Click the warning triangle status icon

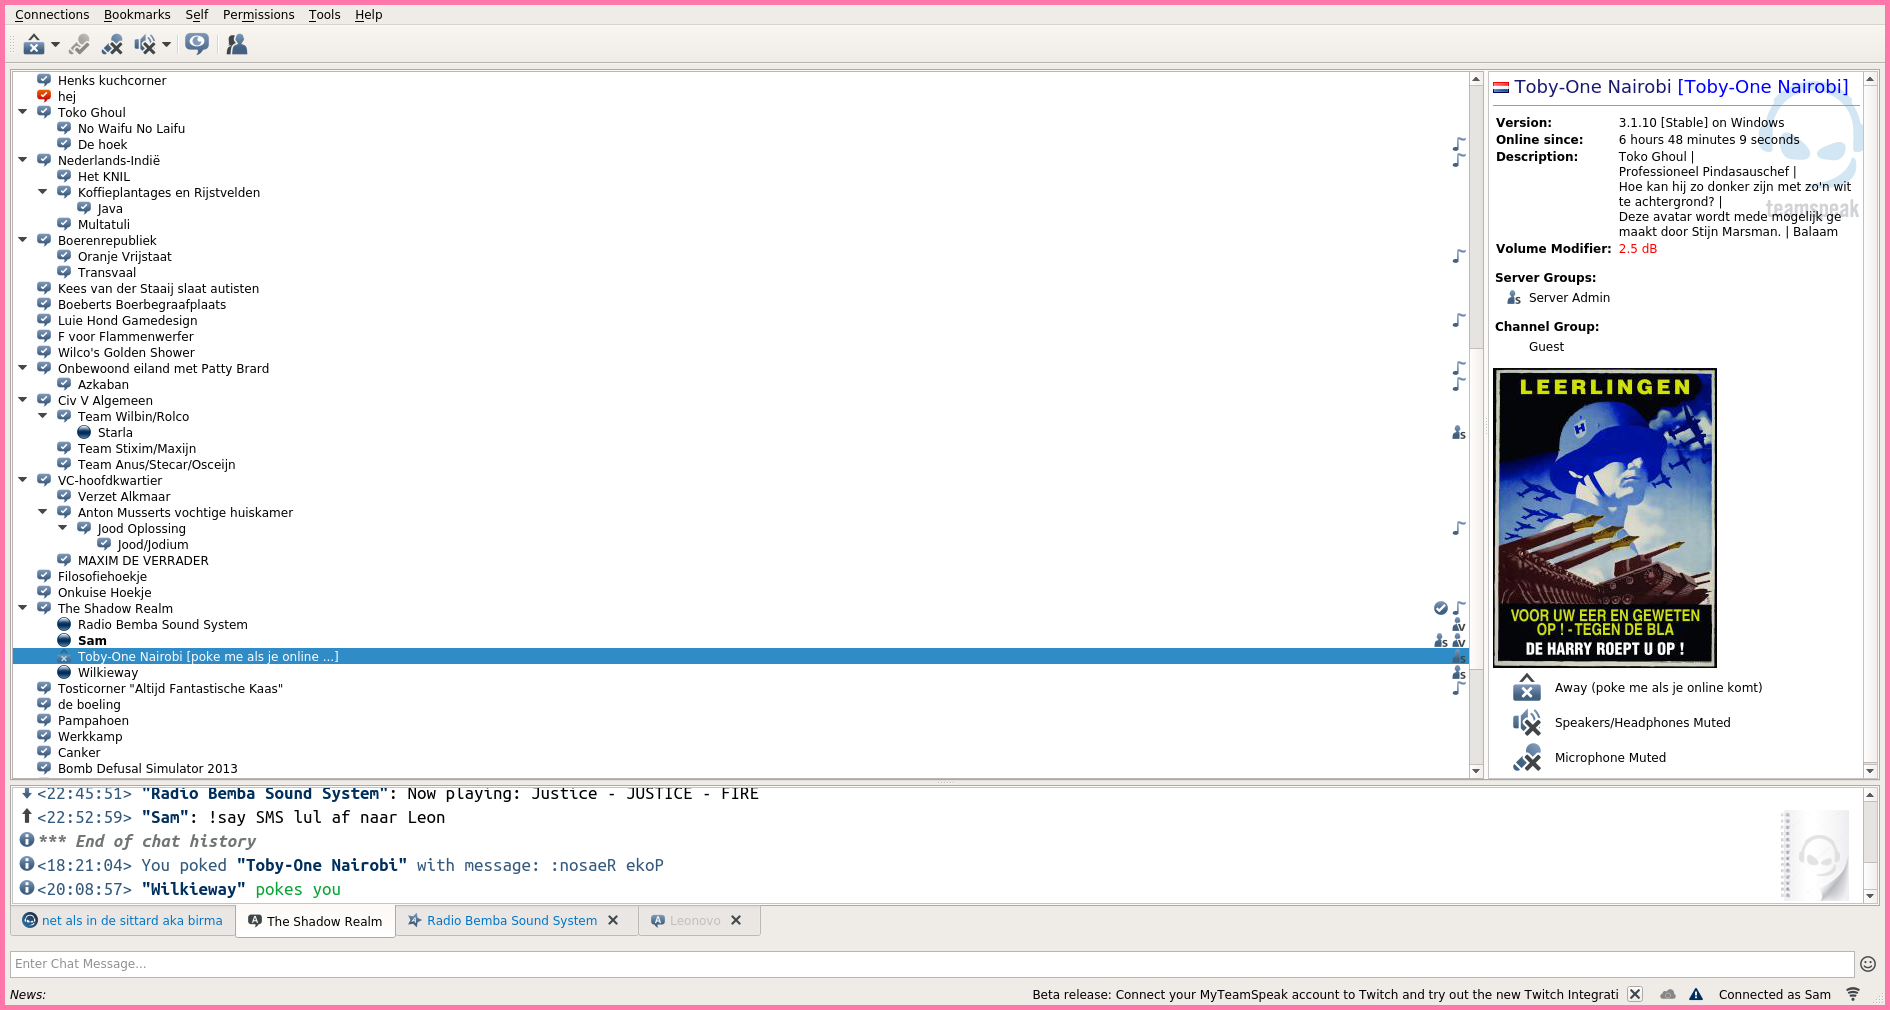point(1696,994)
